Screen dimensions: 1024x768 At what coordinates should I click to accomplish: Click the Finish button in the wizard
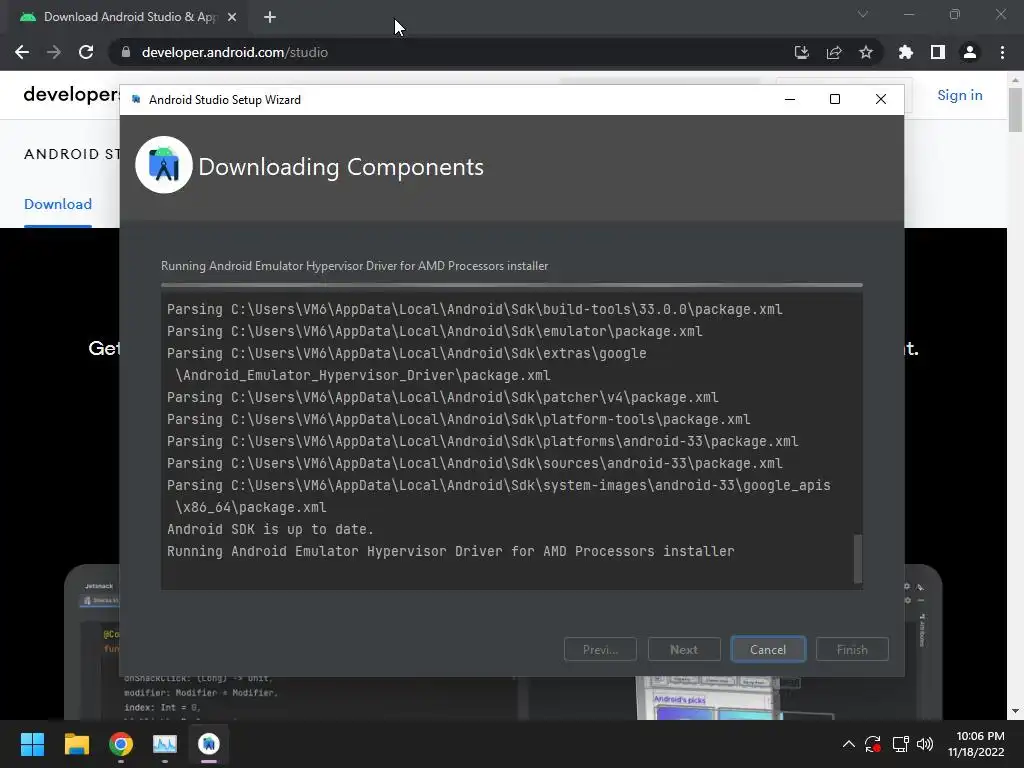coord(852,649)
